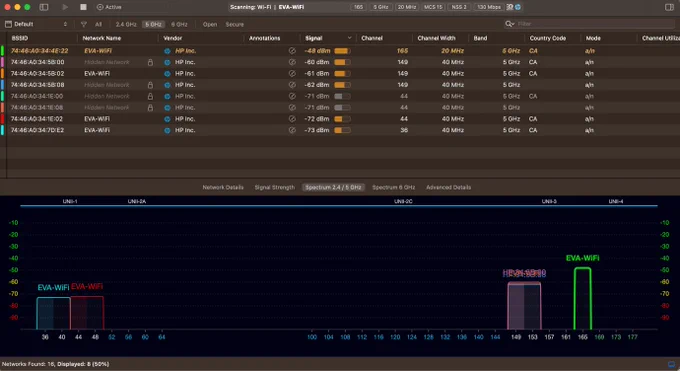This screenshot has height=371, width=680.
Task: Select network row 74:46:A0:34:1E:02
Action: tap(340, 119)
